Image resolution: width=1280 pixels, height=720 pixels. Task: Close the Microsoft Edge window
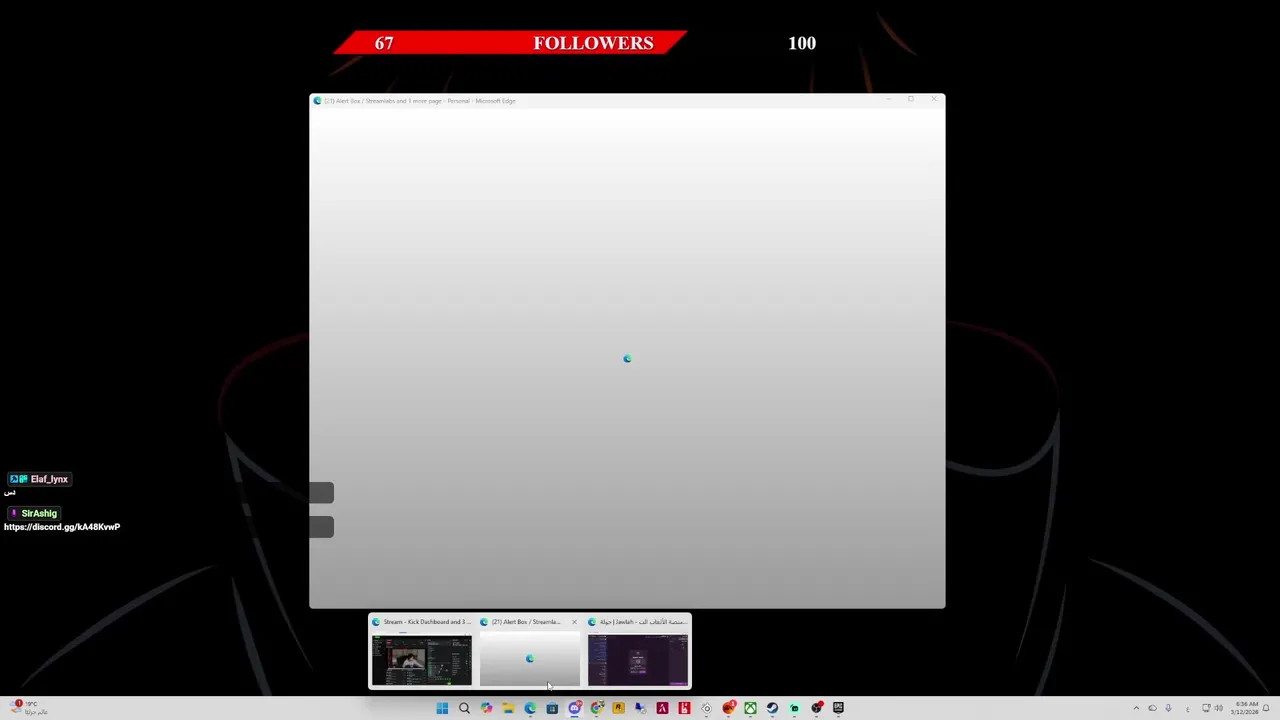[933, 99]
